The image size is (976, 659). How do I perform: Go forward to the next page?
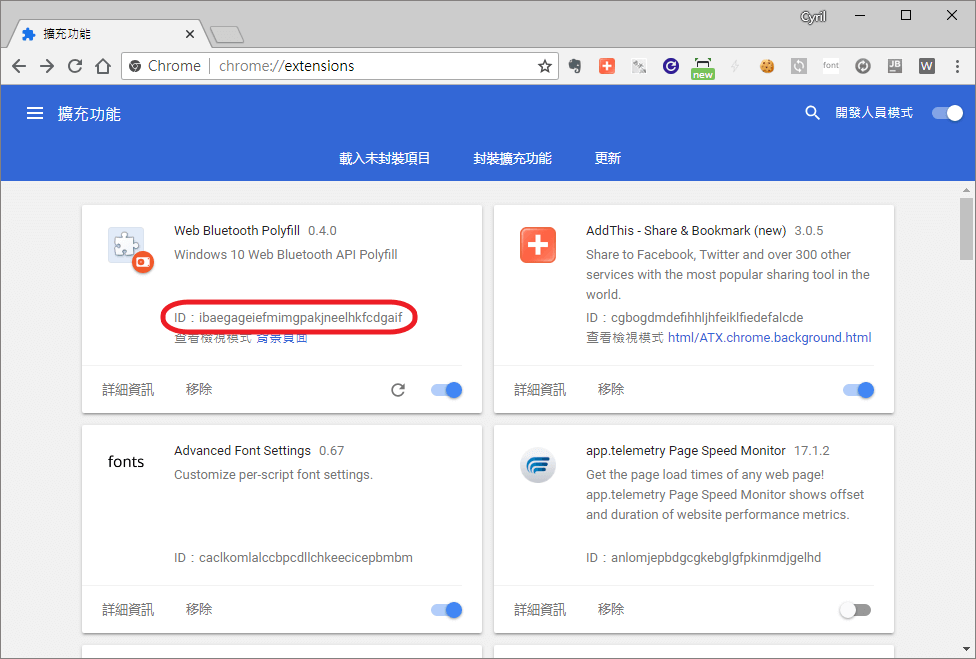pos(47,66)
